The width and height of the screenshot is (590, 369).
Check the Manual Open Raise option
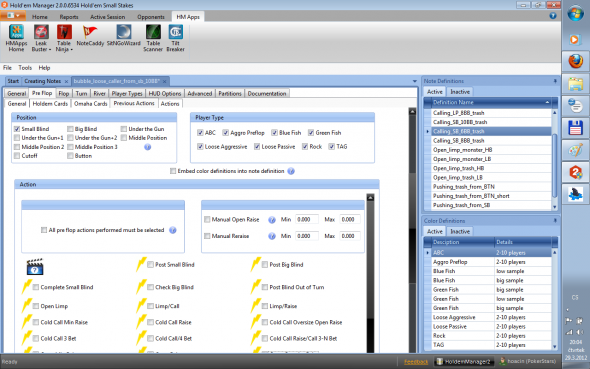click(x=207, y=219)
